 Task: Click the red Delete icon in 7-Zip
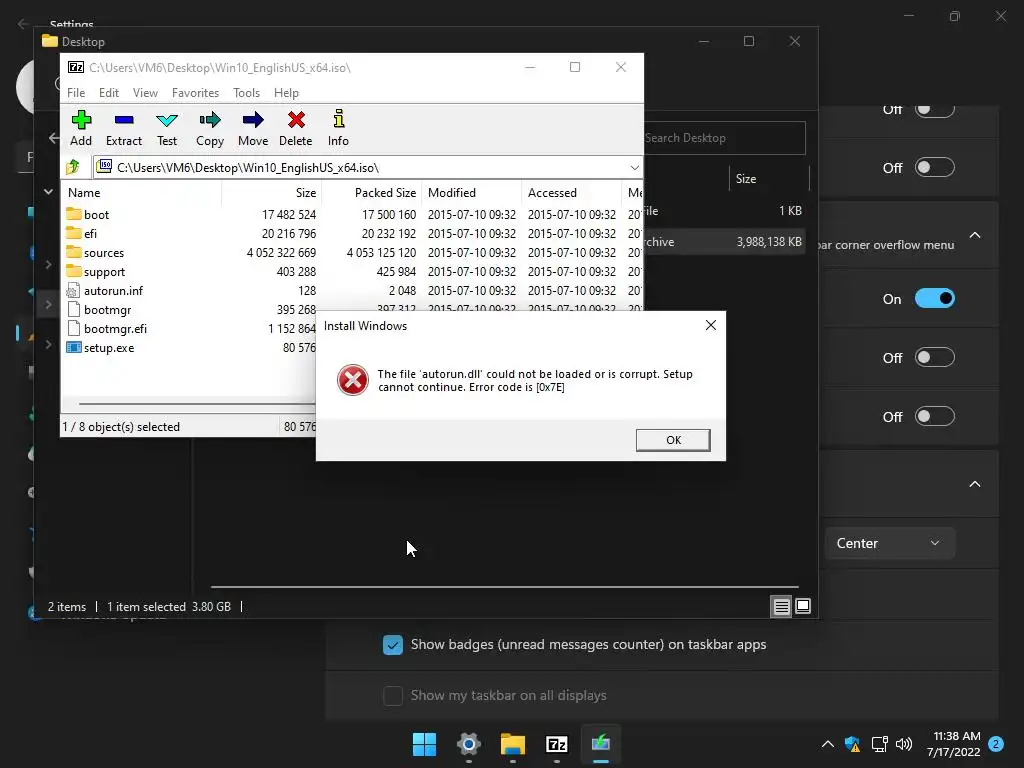[296, 128]
